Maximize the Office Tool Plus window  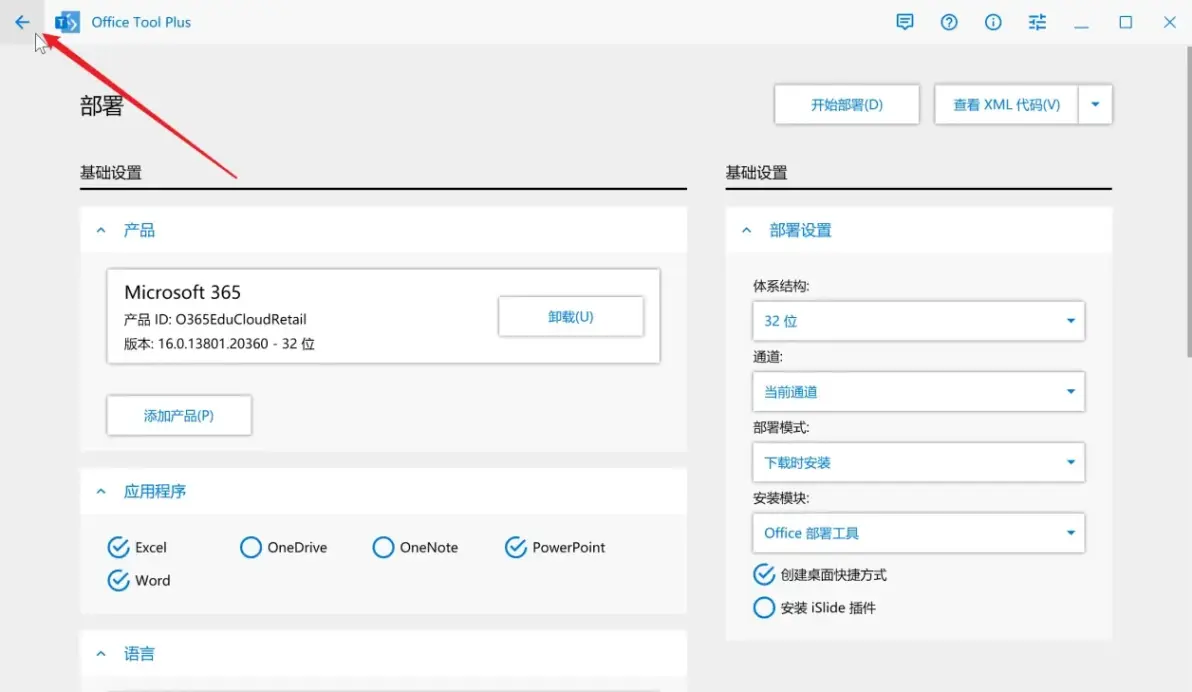pos(1125,22)
